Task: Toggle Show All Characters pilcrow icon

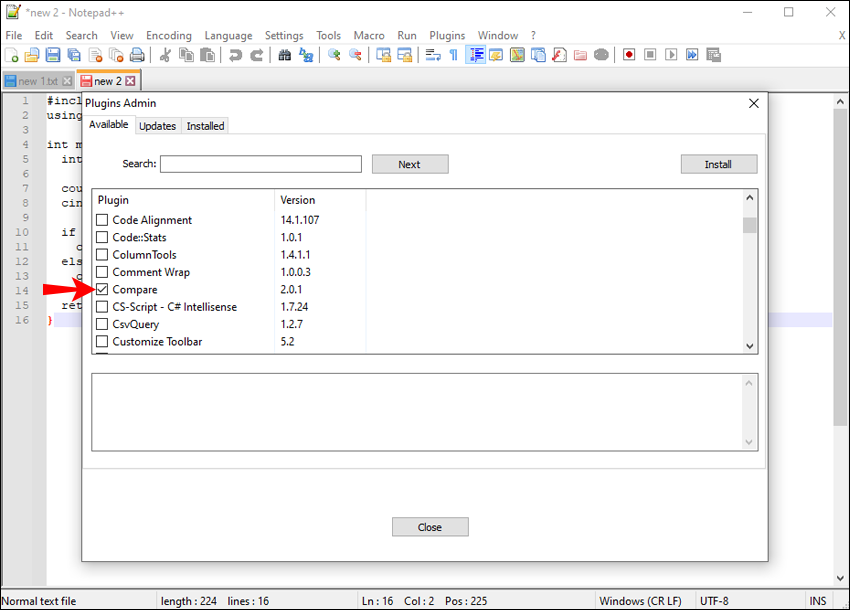Action: [x=454, y=55]
